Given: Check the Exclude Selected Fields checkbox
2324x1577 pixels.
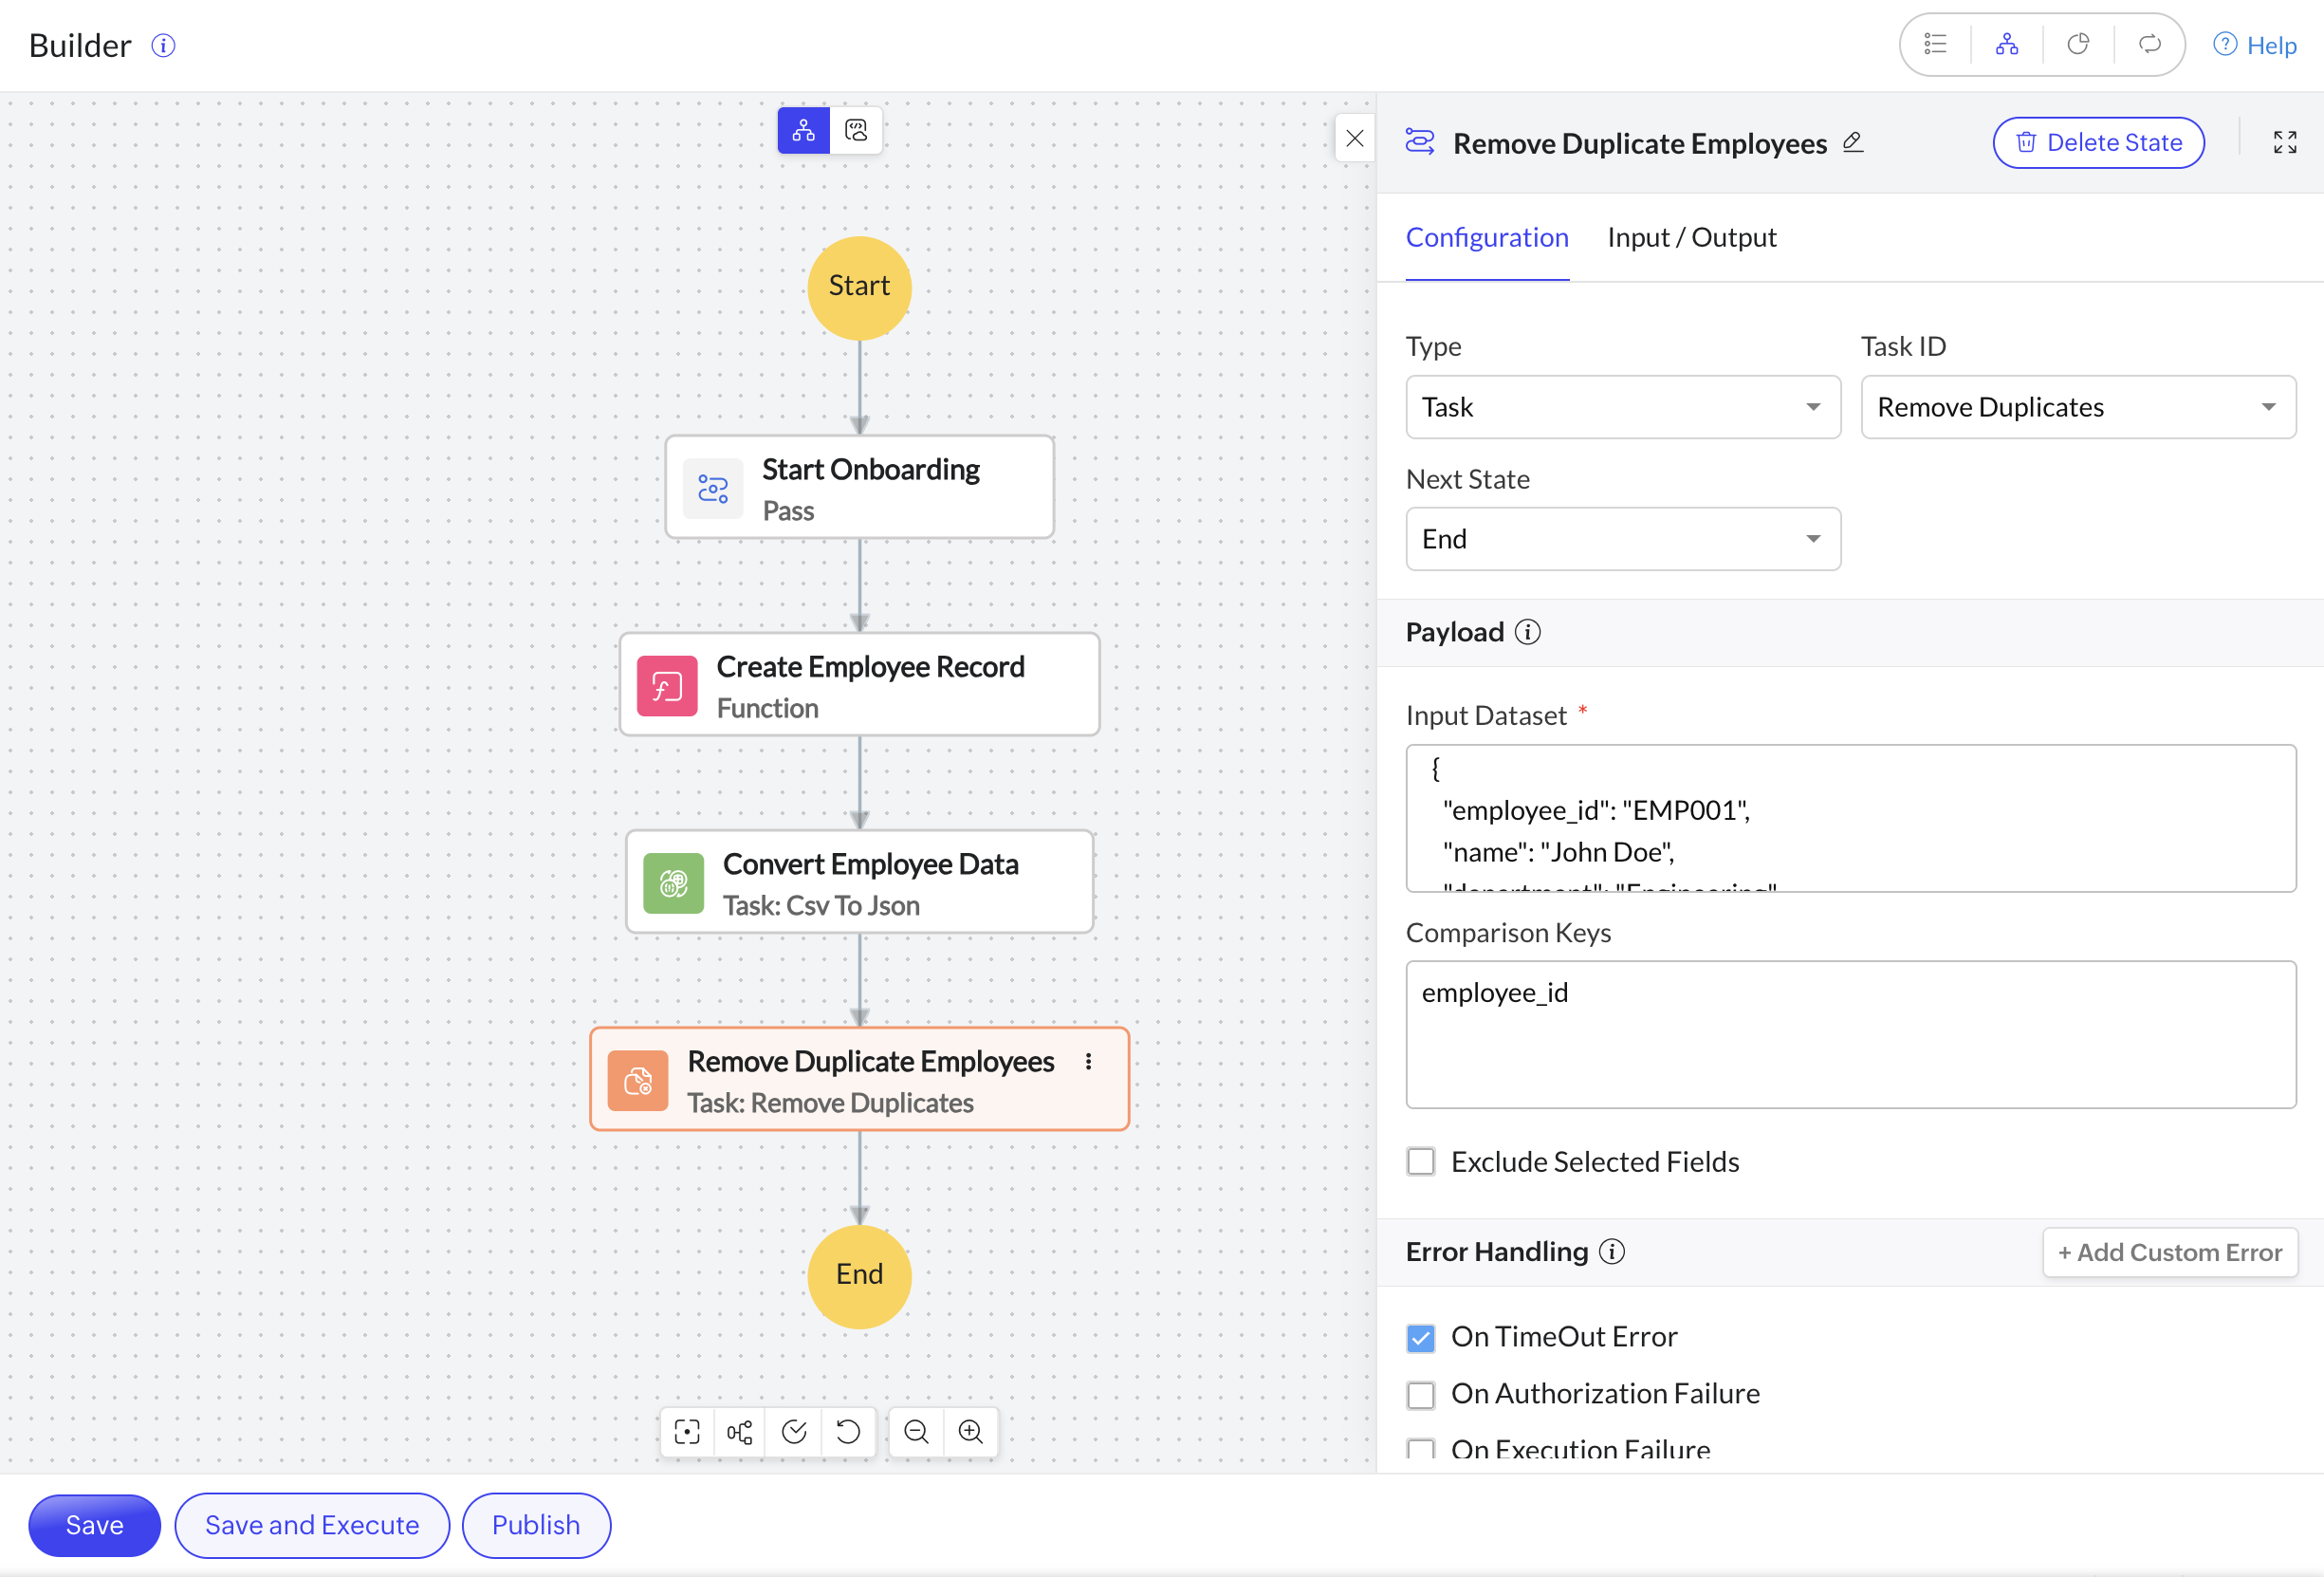Looking at the screenshot, I should 1420,1161.
